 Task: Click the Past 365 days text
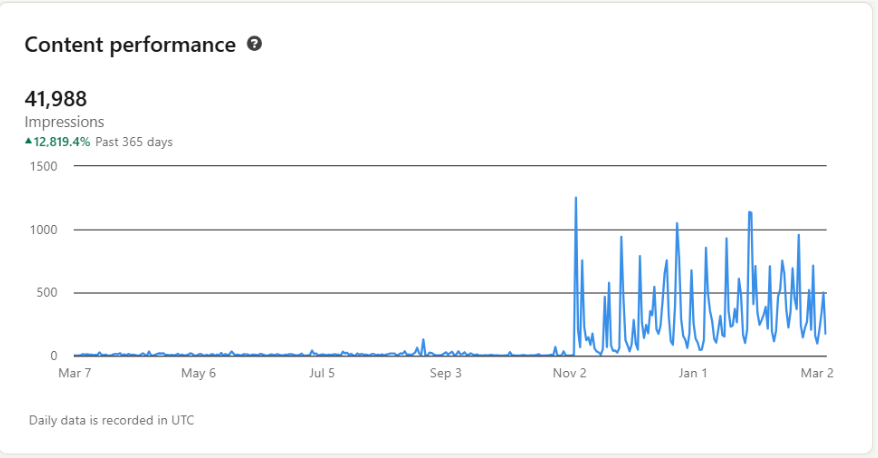134,142
